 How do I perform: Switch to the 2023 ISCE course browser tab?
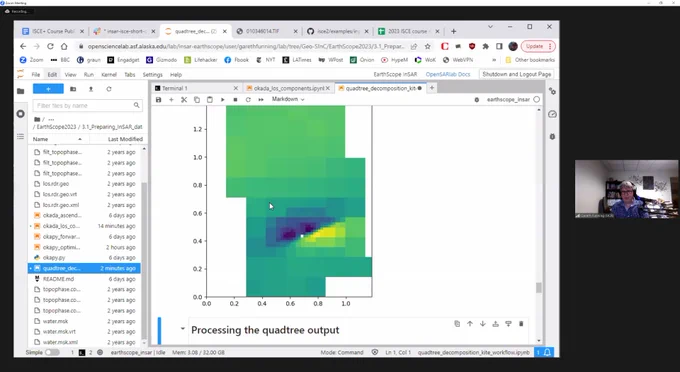(409, 31)
